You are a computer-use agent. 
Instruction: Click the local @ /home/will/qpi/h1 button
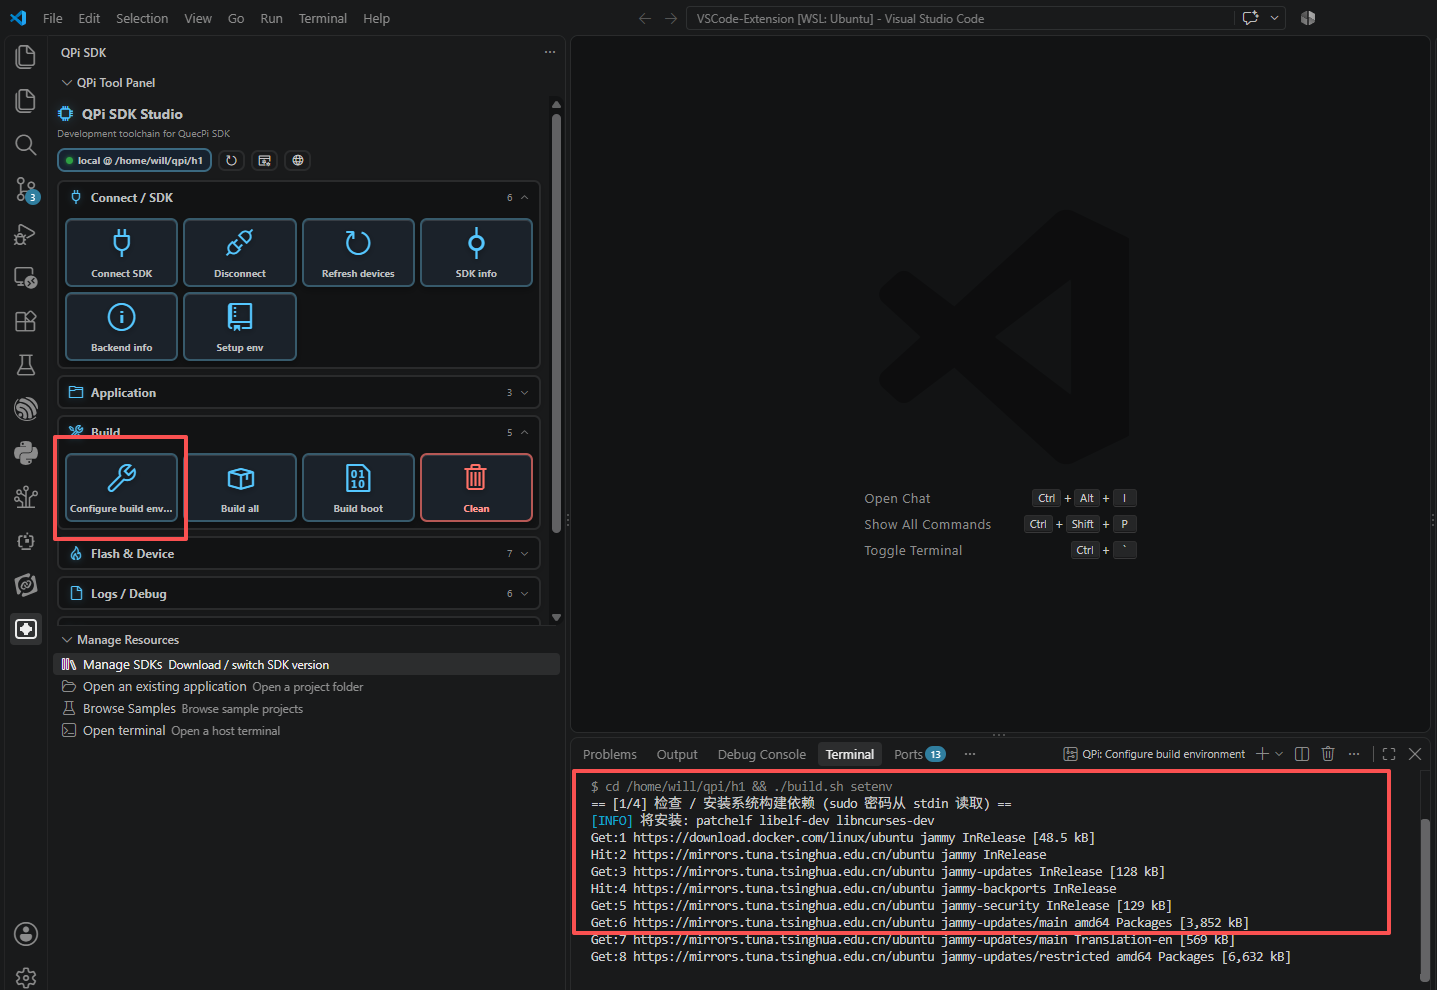coord(134,160)
